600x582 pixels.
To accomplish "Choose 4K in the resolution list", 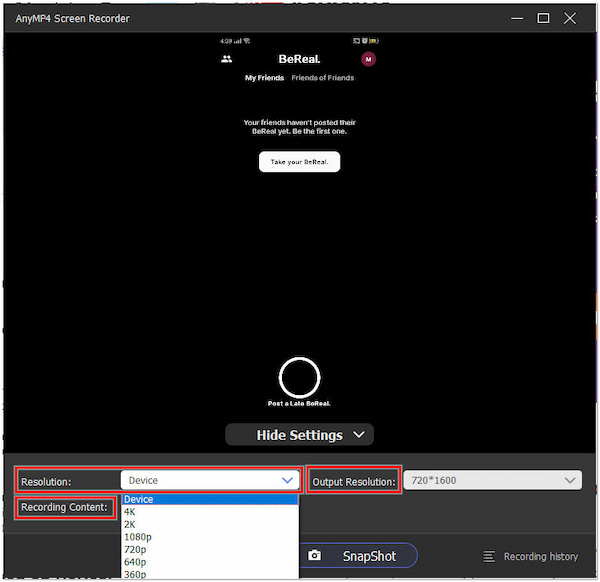I will pos(210,512).
